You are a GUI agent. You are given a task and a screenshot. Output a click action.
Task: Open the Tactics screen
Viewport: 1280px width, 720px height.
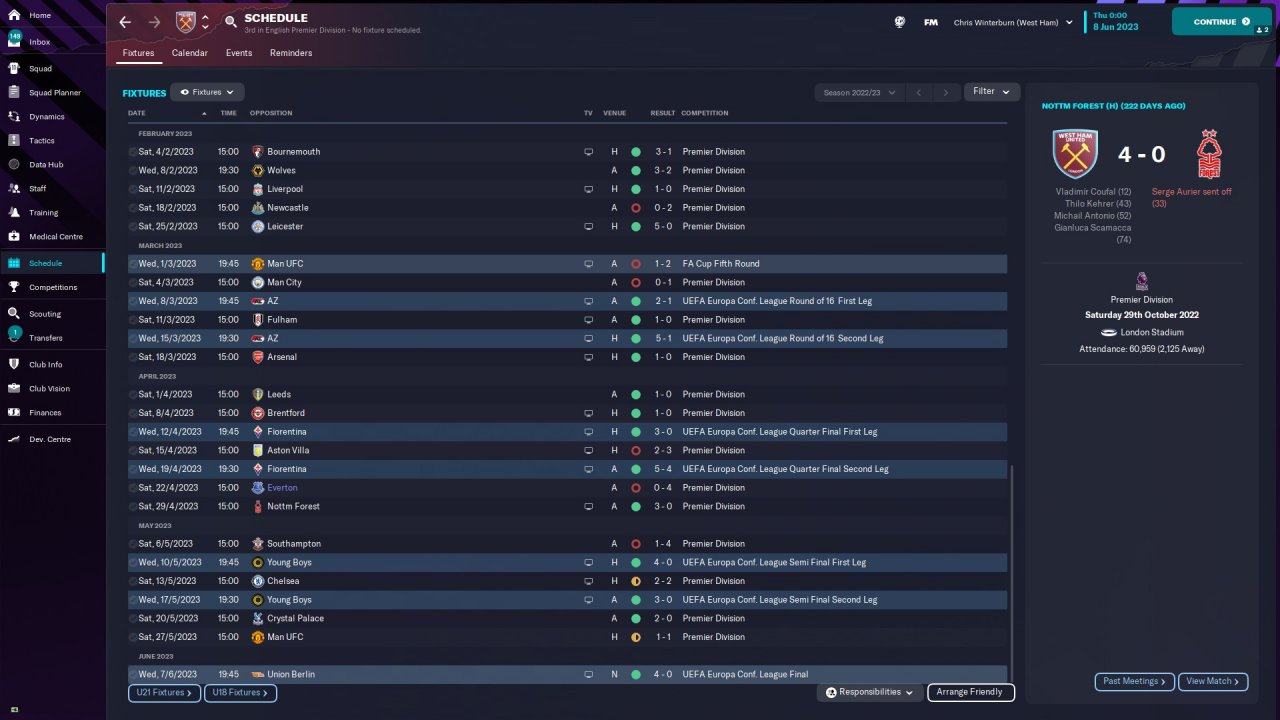click(42, 141)
